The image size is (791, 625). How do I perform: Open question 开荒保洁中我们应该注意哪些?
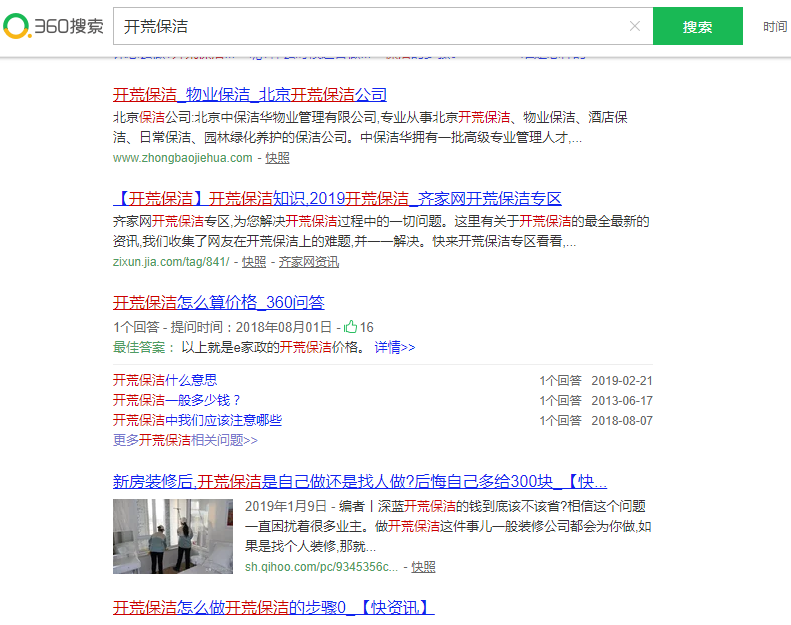point(197,420)
